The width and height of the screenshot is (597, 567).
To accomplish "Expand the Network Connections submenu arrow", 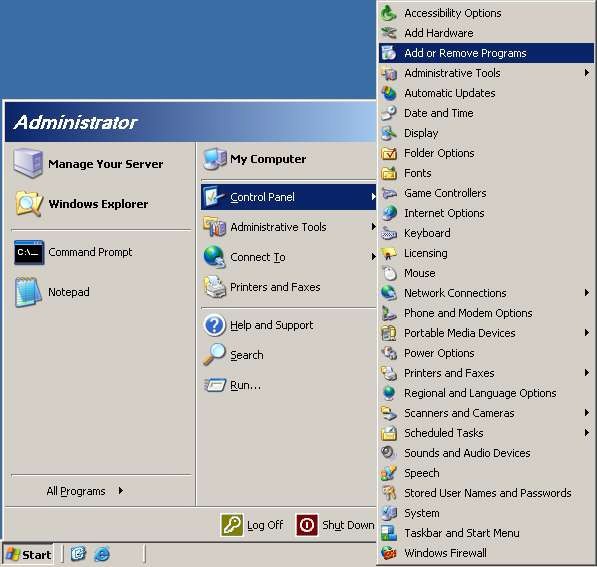I will [x=587, y=292].
